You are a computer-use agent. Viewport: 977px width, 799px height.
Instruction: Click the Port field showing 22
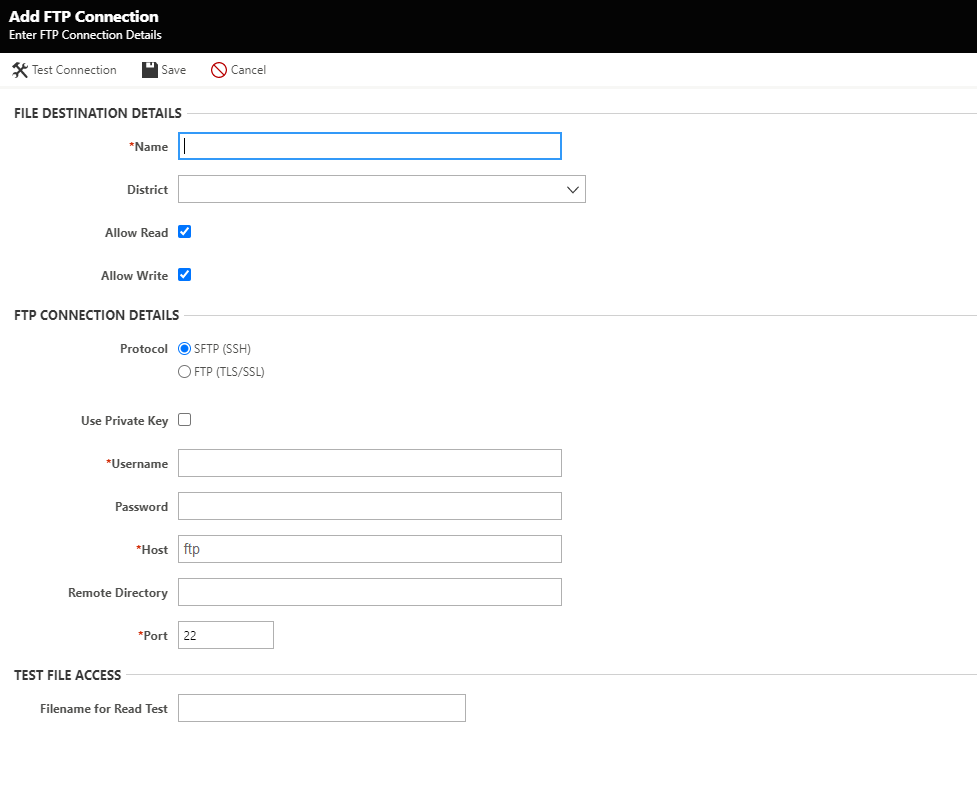pyautogui.click(x=226, y=635)
